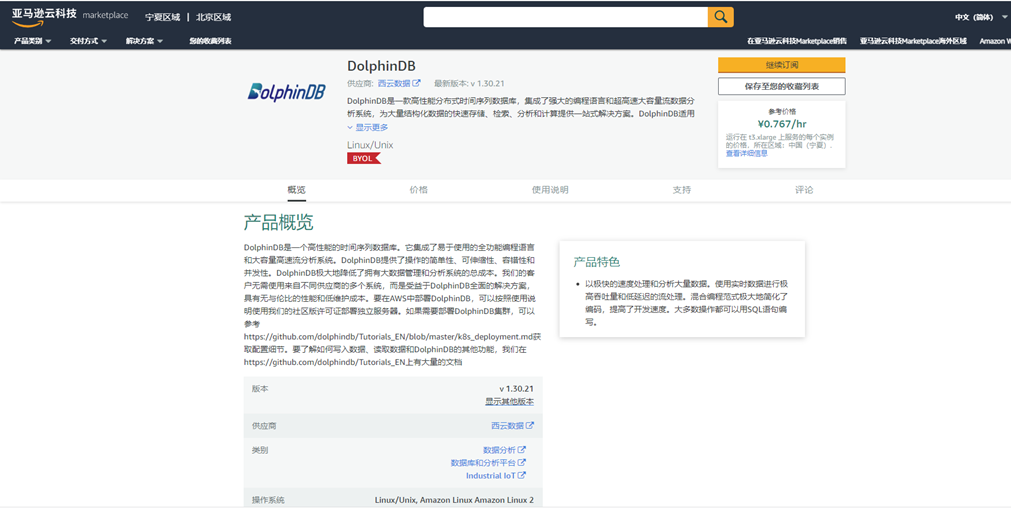Click the DolphinDB product title
The height and width of the screenshot is (508, 1011).
tap(381, 66)
